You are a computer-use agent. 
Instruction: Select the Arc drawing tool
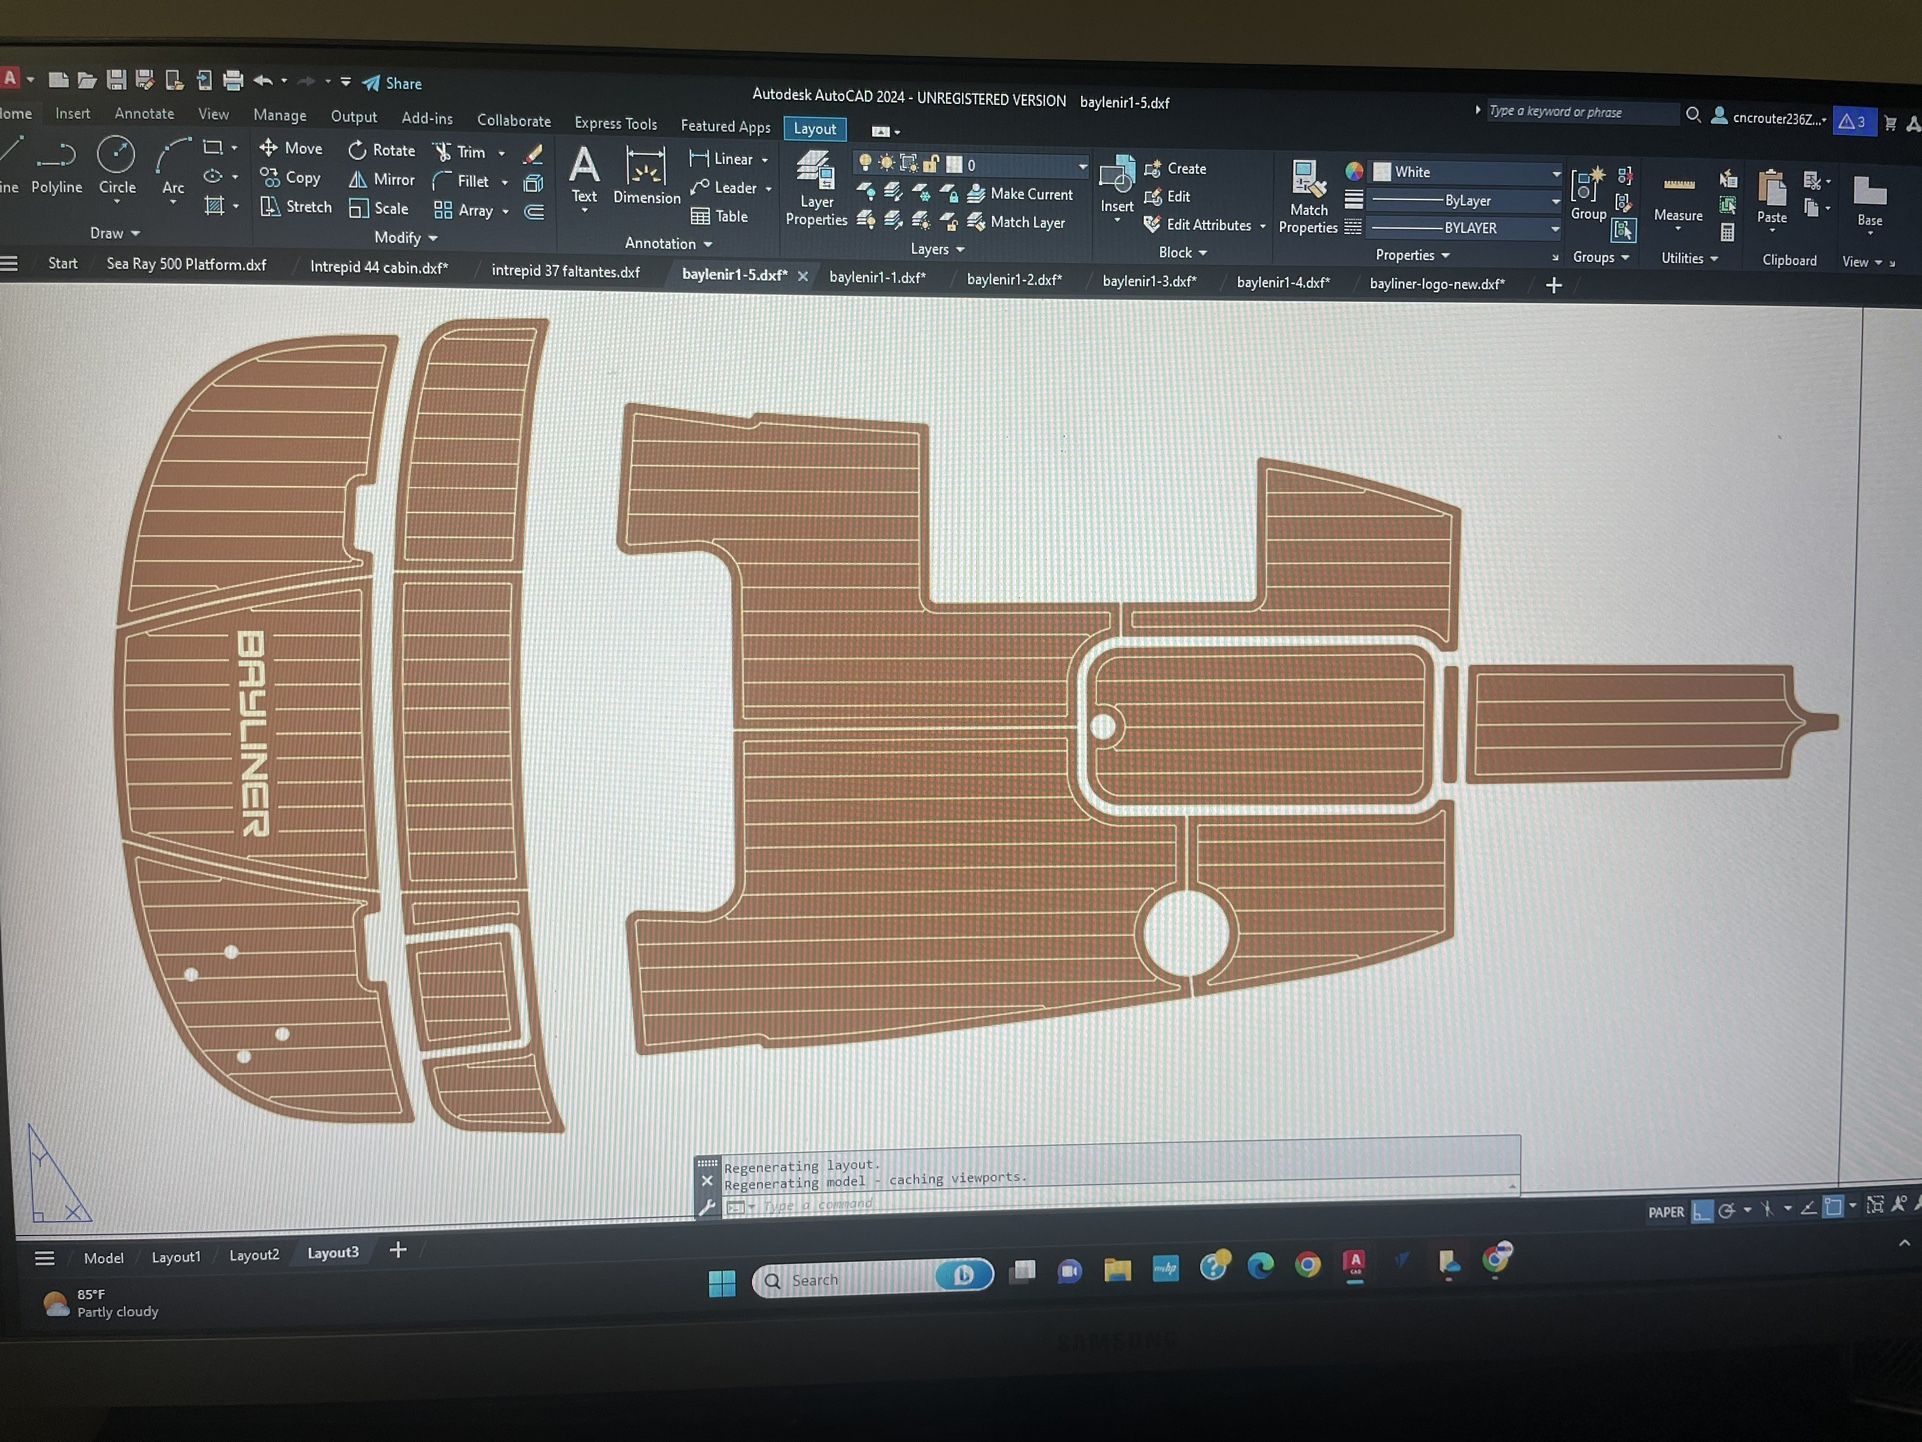click(x=172, y=167)
